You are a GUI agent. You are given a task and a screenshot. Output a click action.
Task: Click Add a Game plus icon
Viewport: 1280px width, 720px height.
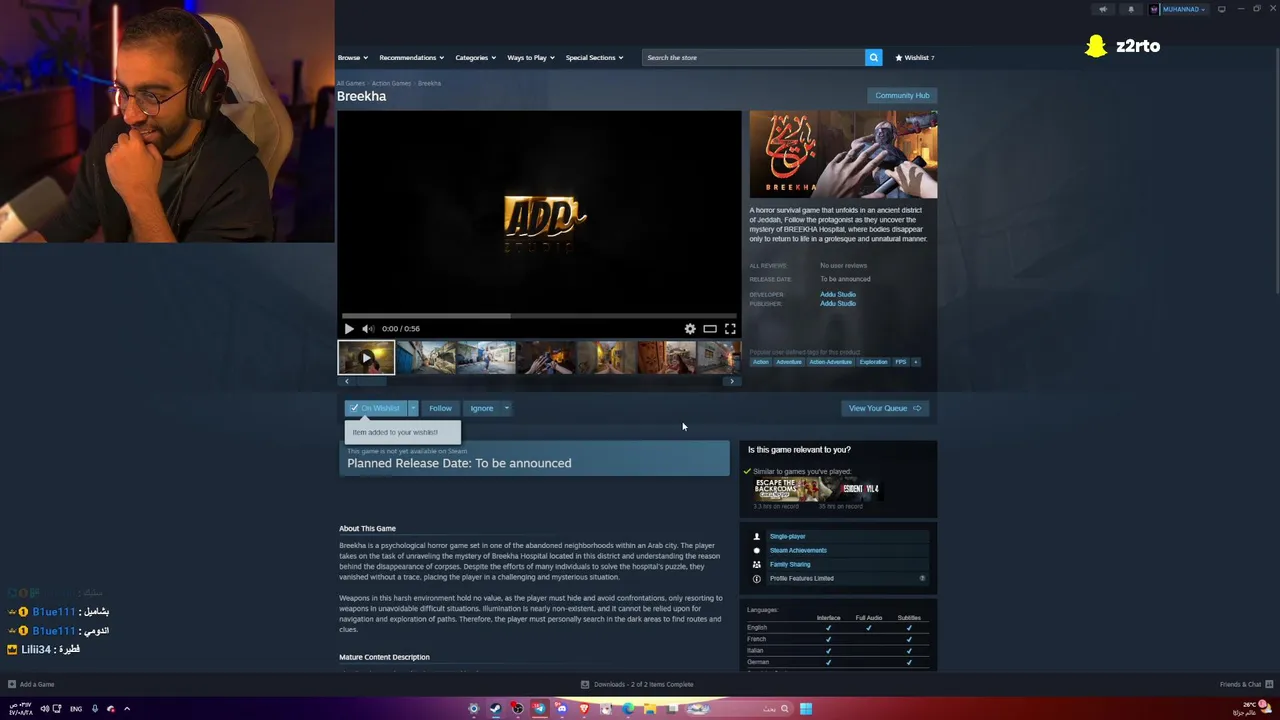(12, 685)
